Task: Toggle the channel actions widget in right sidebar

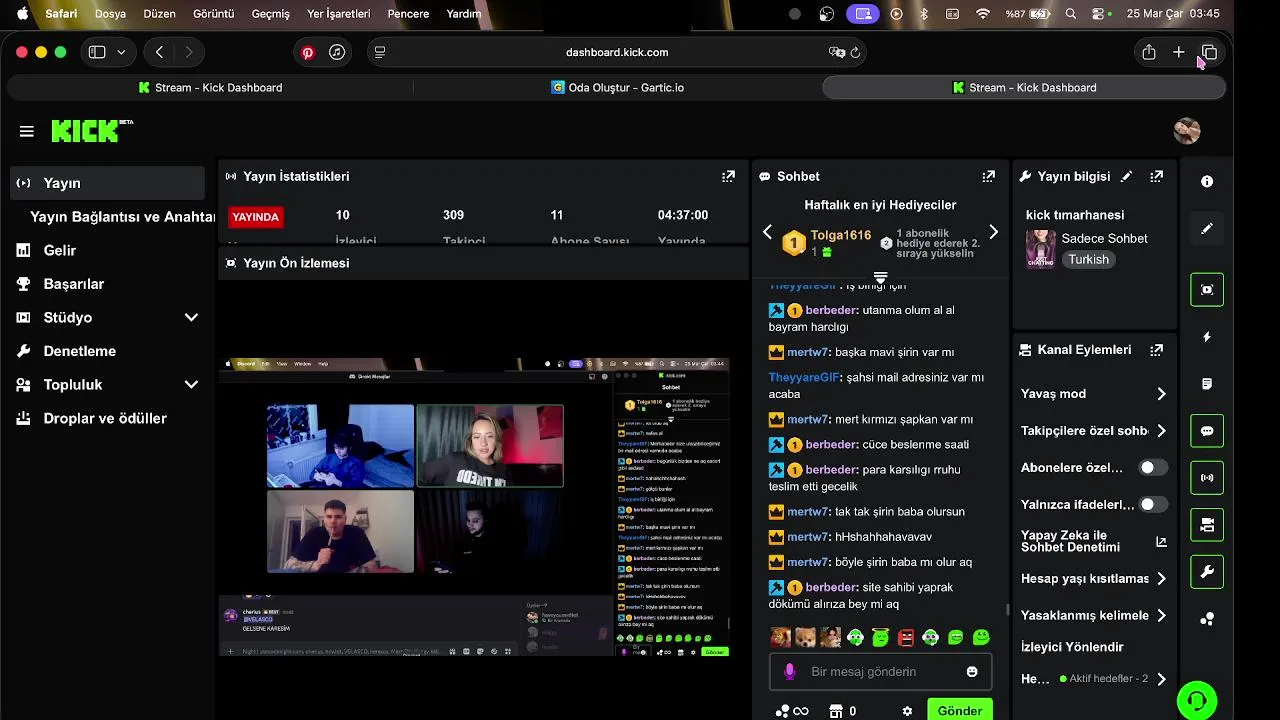Action: [x=1207, y=525]
